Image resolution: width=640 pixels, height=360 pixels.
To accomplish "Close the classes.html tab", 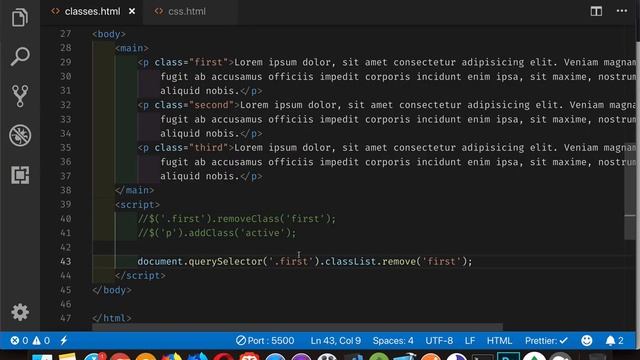I will coord(132,11).
